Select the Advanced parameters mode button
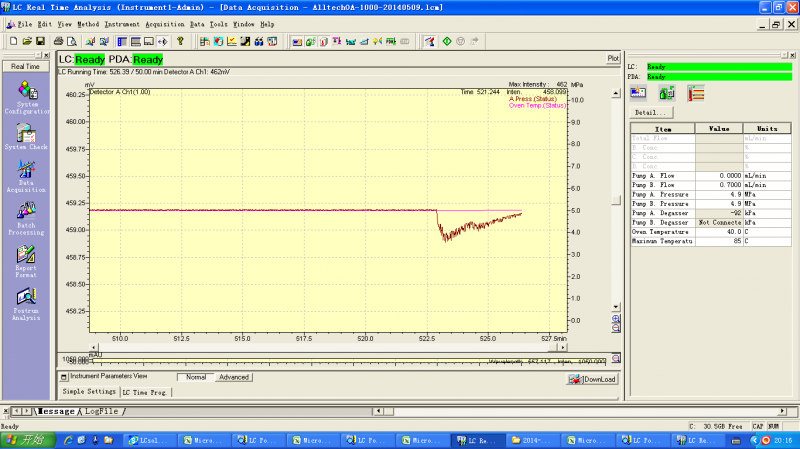The image size is (800, 449). tap(234, 377)
